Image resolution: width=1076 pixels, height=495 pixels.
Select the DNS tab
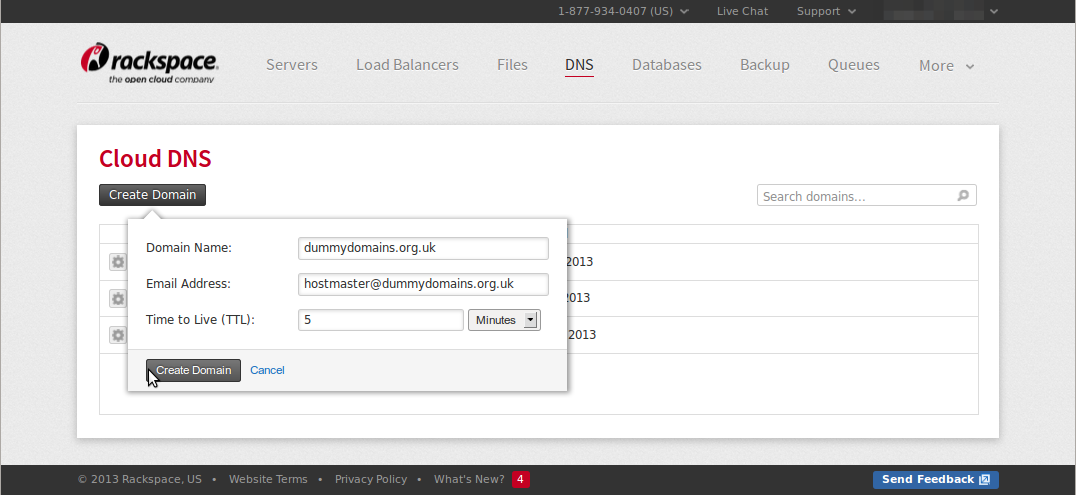579,65
